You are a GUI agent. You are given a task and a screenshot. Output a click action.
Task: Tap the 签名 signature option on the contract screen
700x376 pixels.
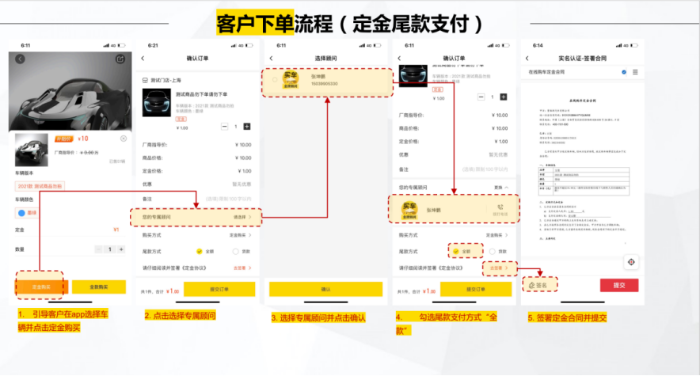tap(540, 284)
